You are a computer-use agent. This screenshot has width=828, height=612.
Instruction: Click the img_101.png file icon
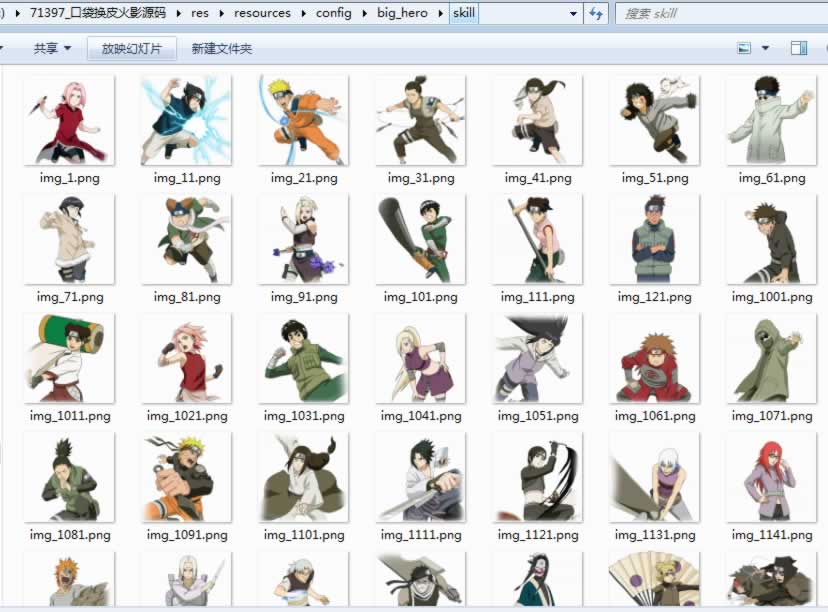tap(420, 239)
